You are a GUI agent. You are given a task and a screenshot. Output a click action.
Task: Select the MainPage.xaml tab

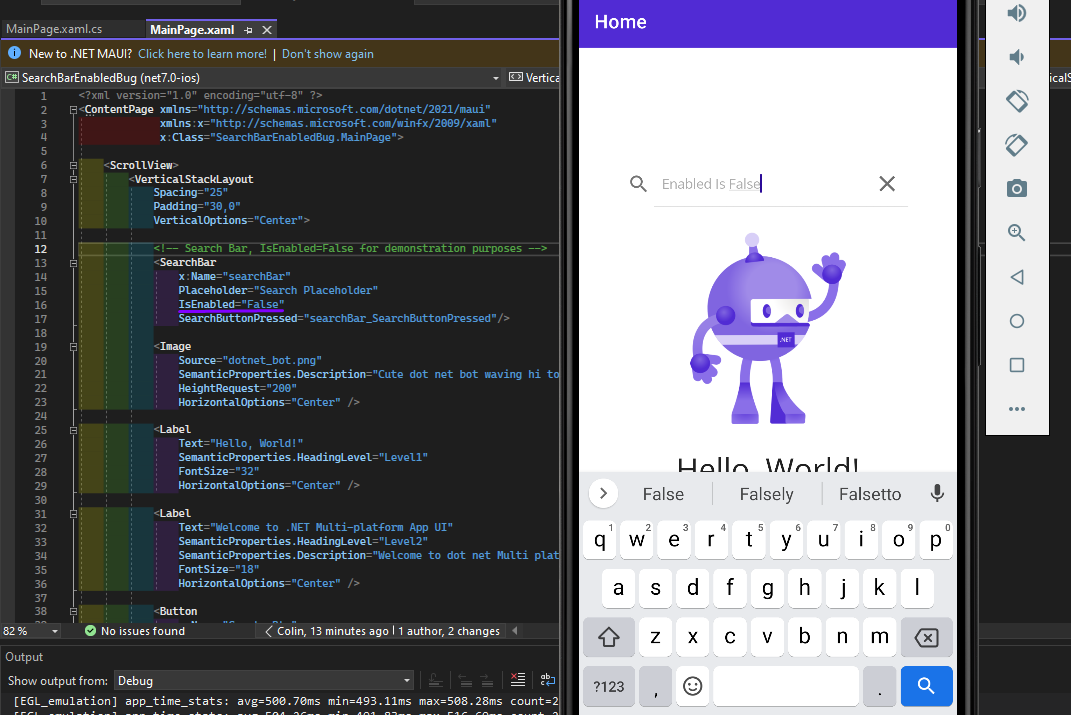(192, 29)
